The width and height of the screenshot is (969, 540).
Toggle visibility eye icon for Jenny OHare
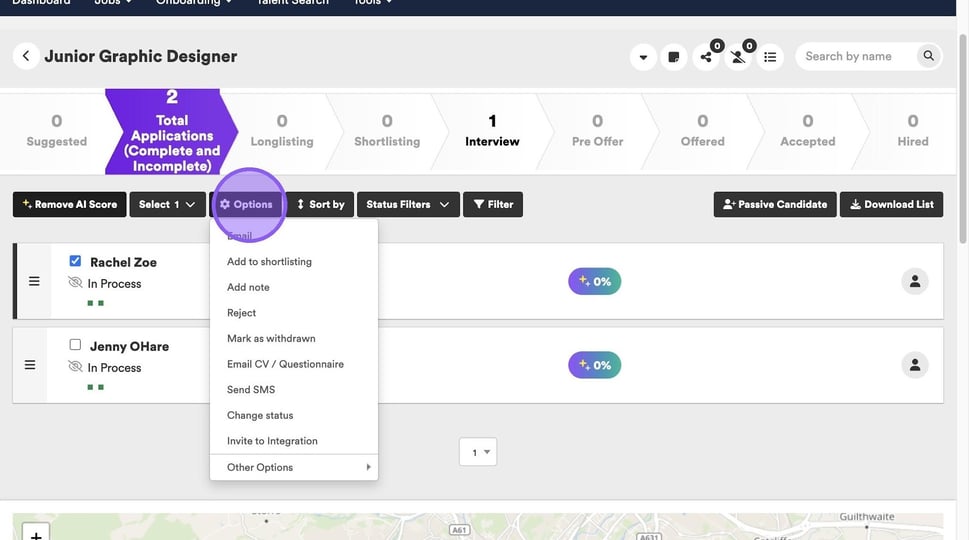coord(75,367)
